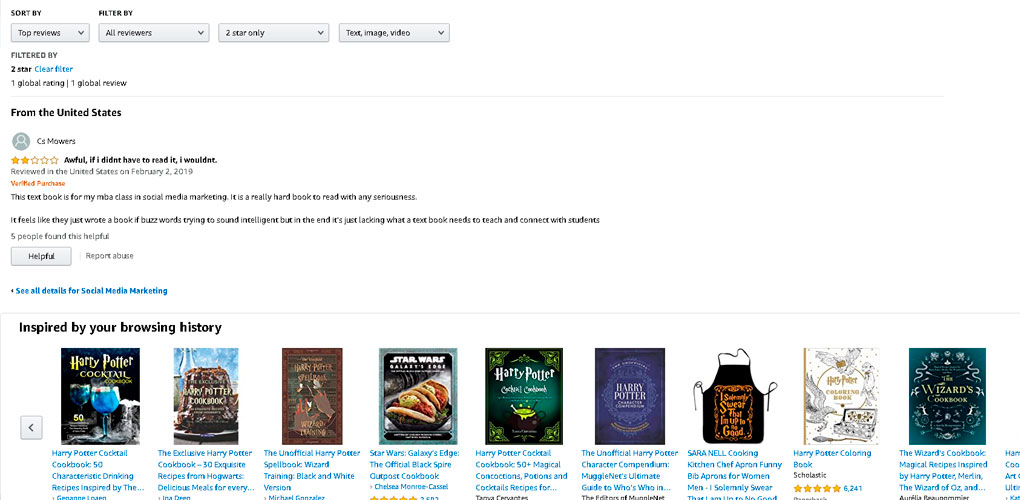Image resolution: width=1020 pixels, height=500 pixels.
Task: Open 'Harry Potter Cocktail Cookbook: 50+ Magical Concoctions' link
Action: (521, 470)
